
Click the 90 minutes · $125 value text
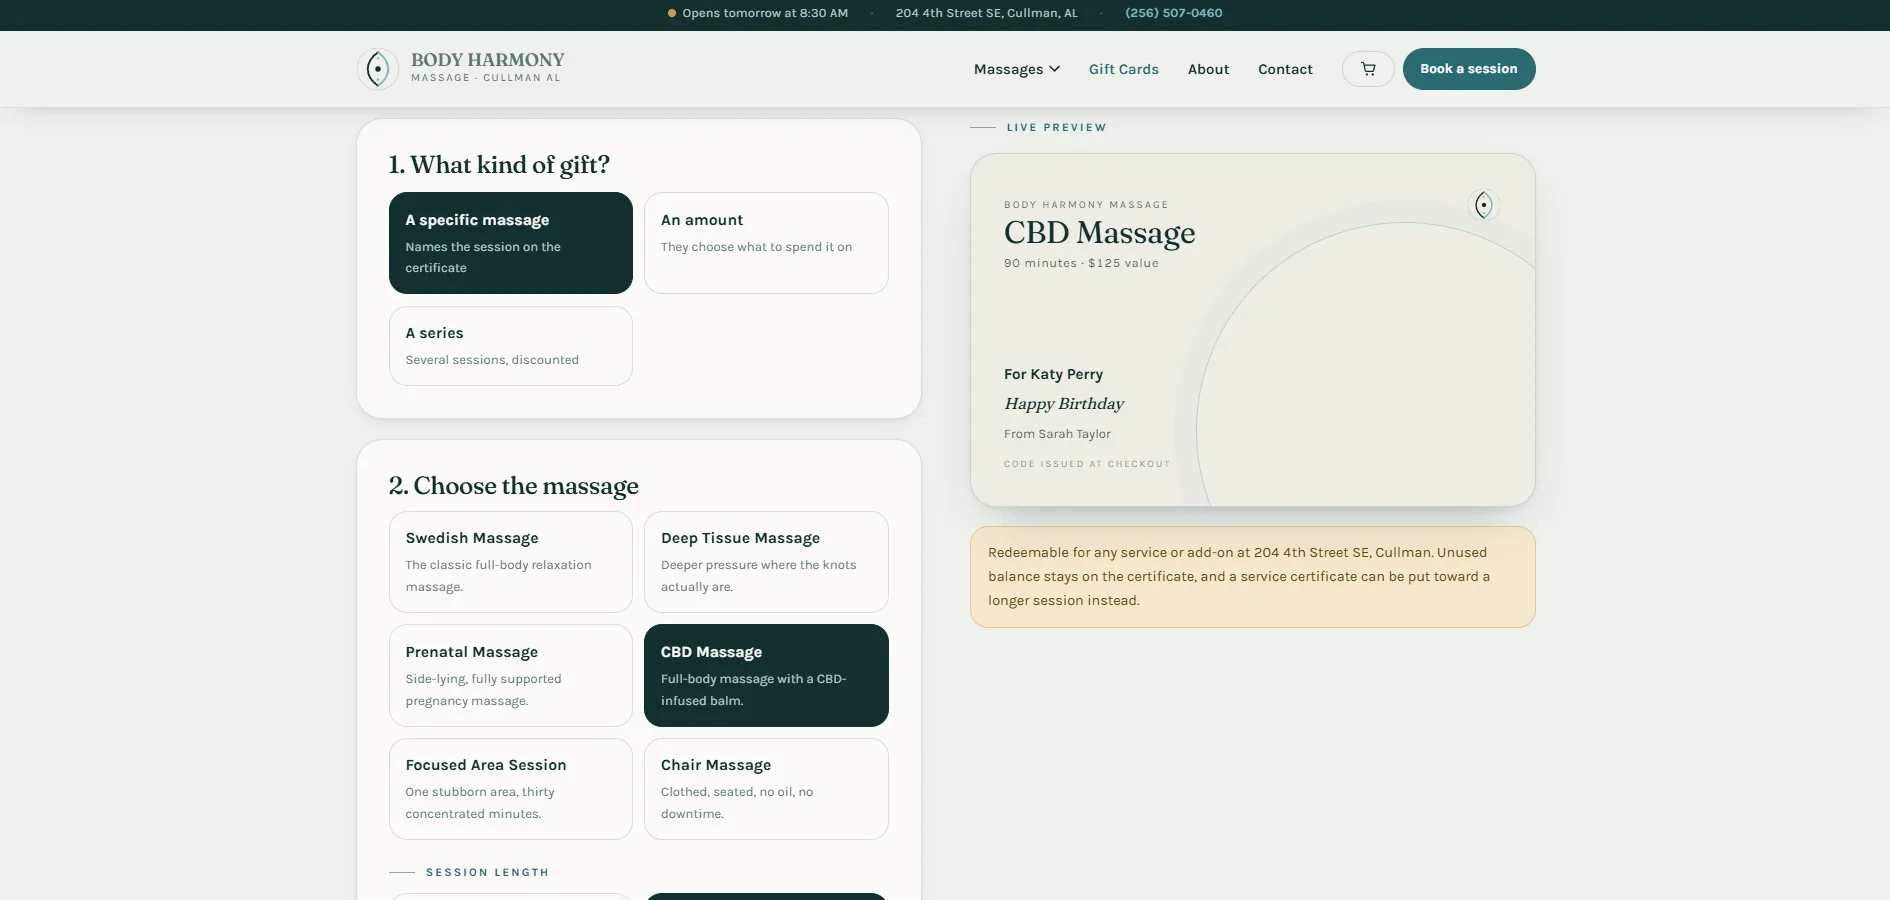coord(1081,263)
